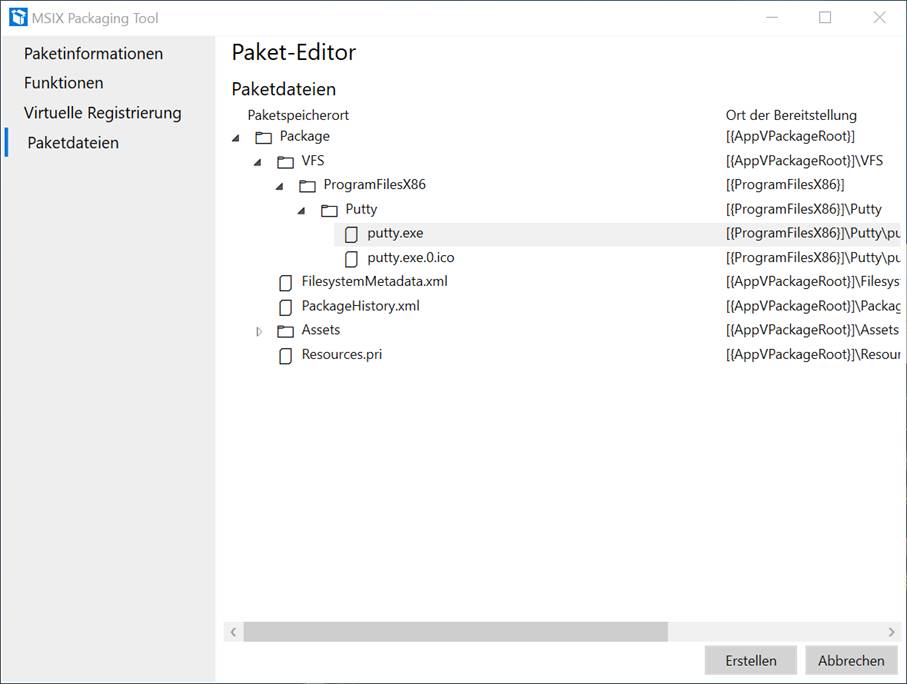Screen dimensions: 907x684
Task: Click the putty.exe.0.ico file icon
Action: [351, 259]
